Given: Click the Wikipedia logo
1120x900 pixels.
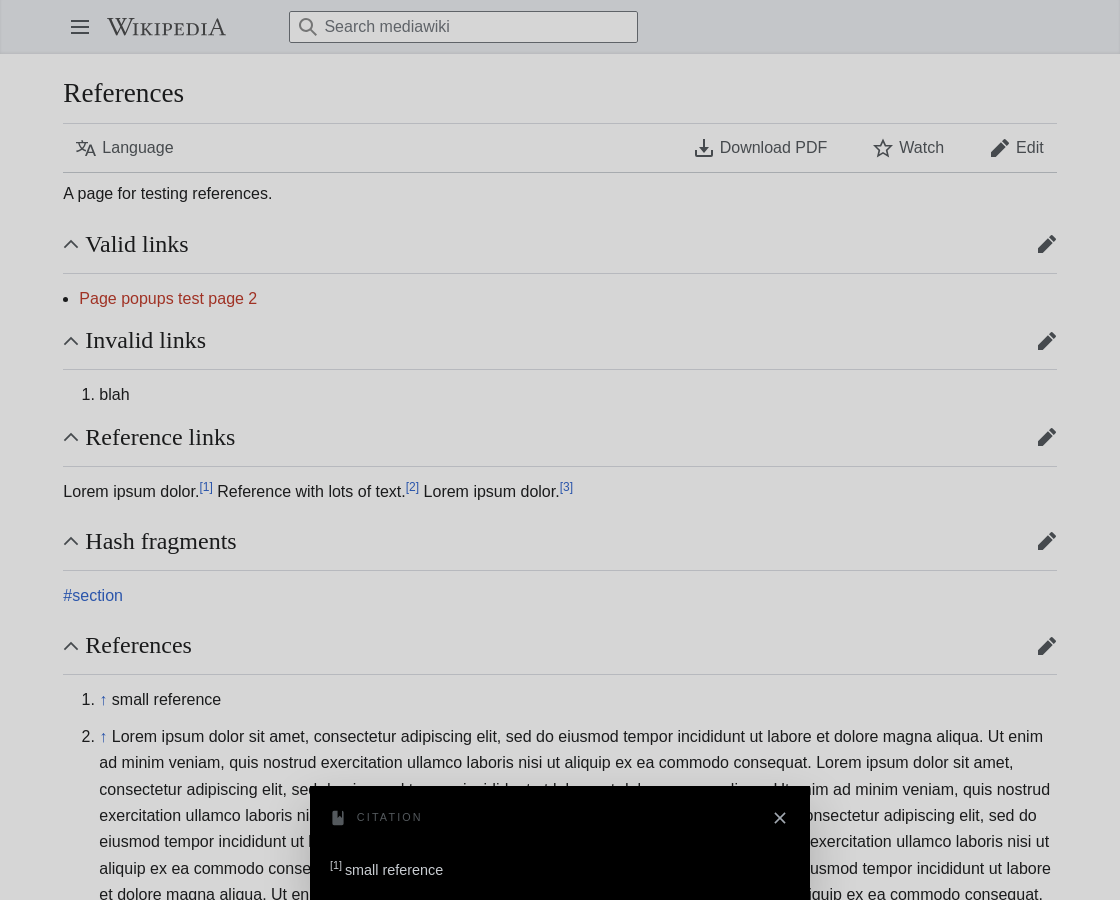Looking at the screenshot, I should pos(166,27).
